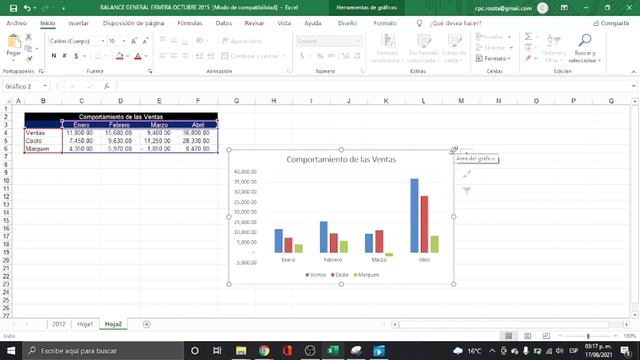Open Ribbon Display Options in title bar
The image size is (640, 360).
tap(564, 8)
